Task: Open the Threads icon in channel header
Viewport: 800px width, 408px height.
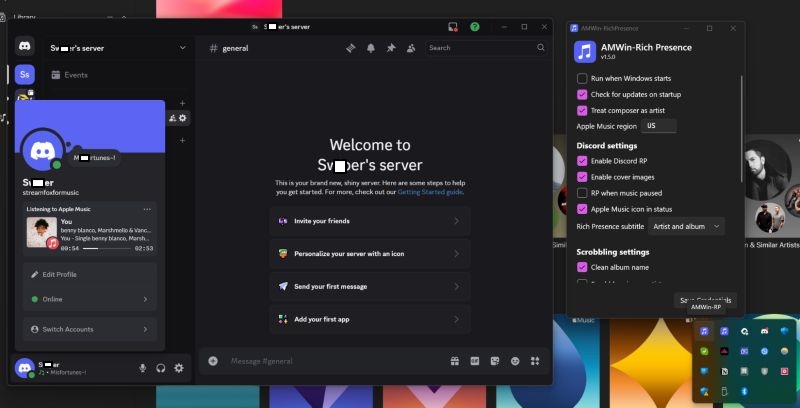Action: (351, 48)
